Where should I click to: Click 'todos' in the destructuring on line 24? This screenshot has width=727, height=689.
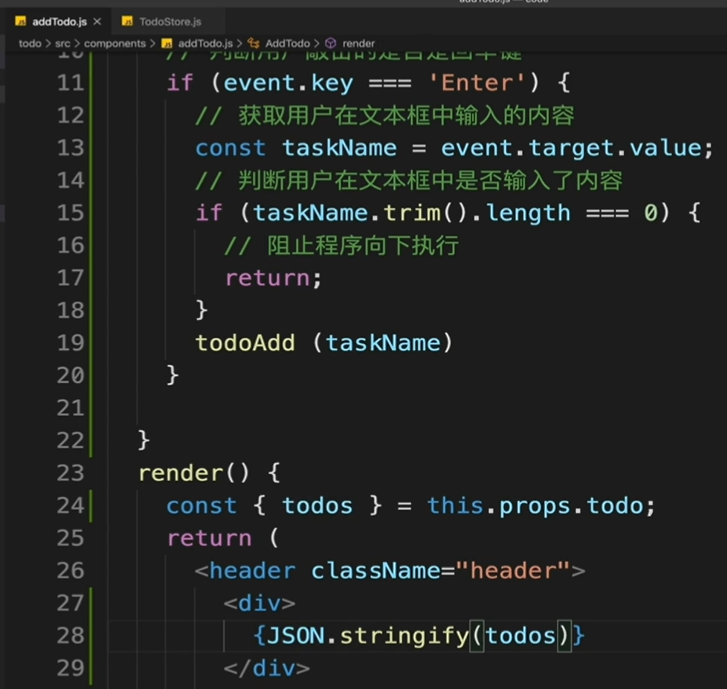click(318, 505)
